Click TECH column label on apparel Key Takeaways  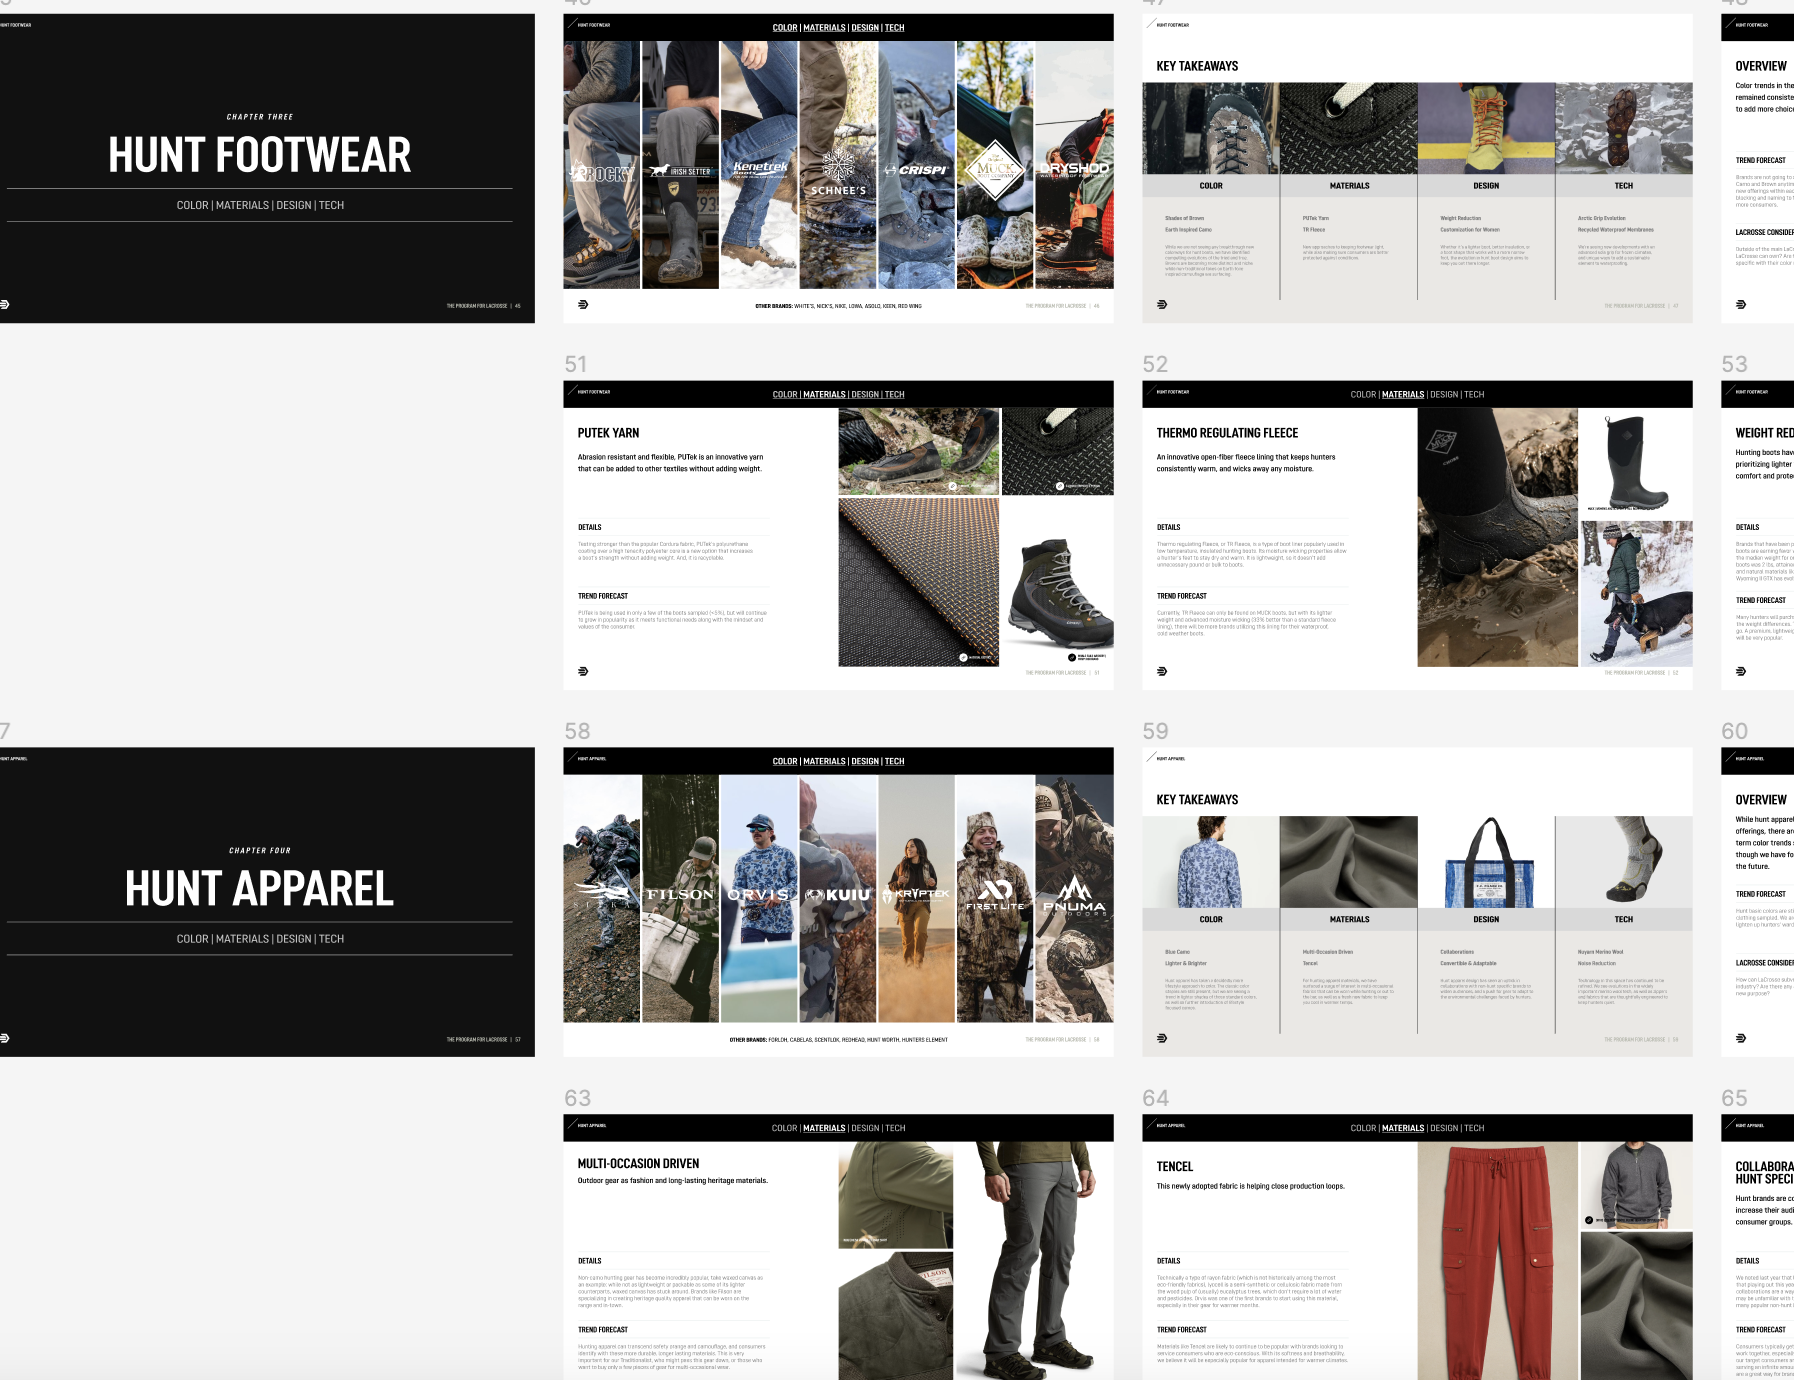click(1624, 920)
